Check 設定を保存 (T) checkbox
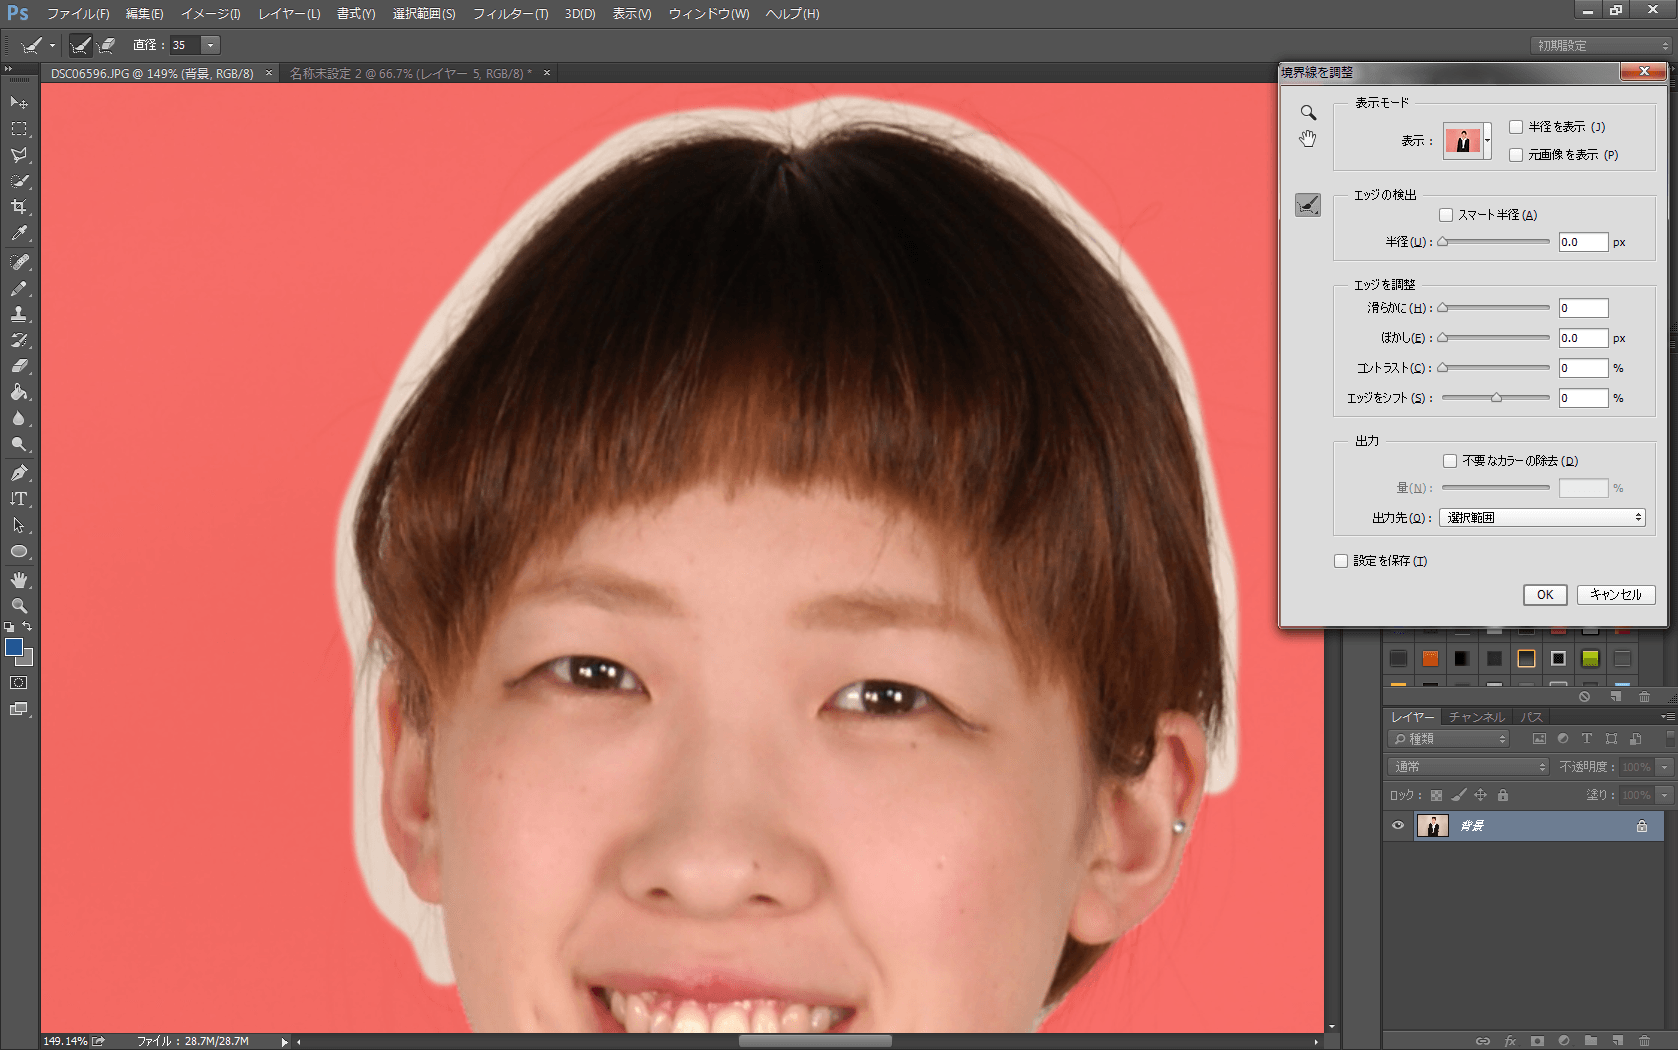This screenshot has height=1050, width=1678. (x=1341, y=561)
